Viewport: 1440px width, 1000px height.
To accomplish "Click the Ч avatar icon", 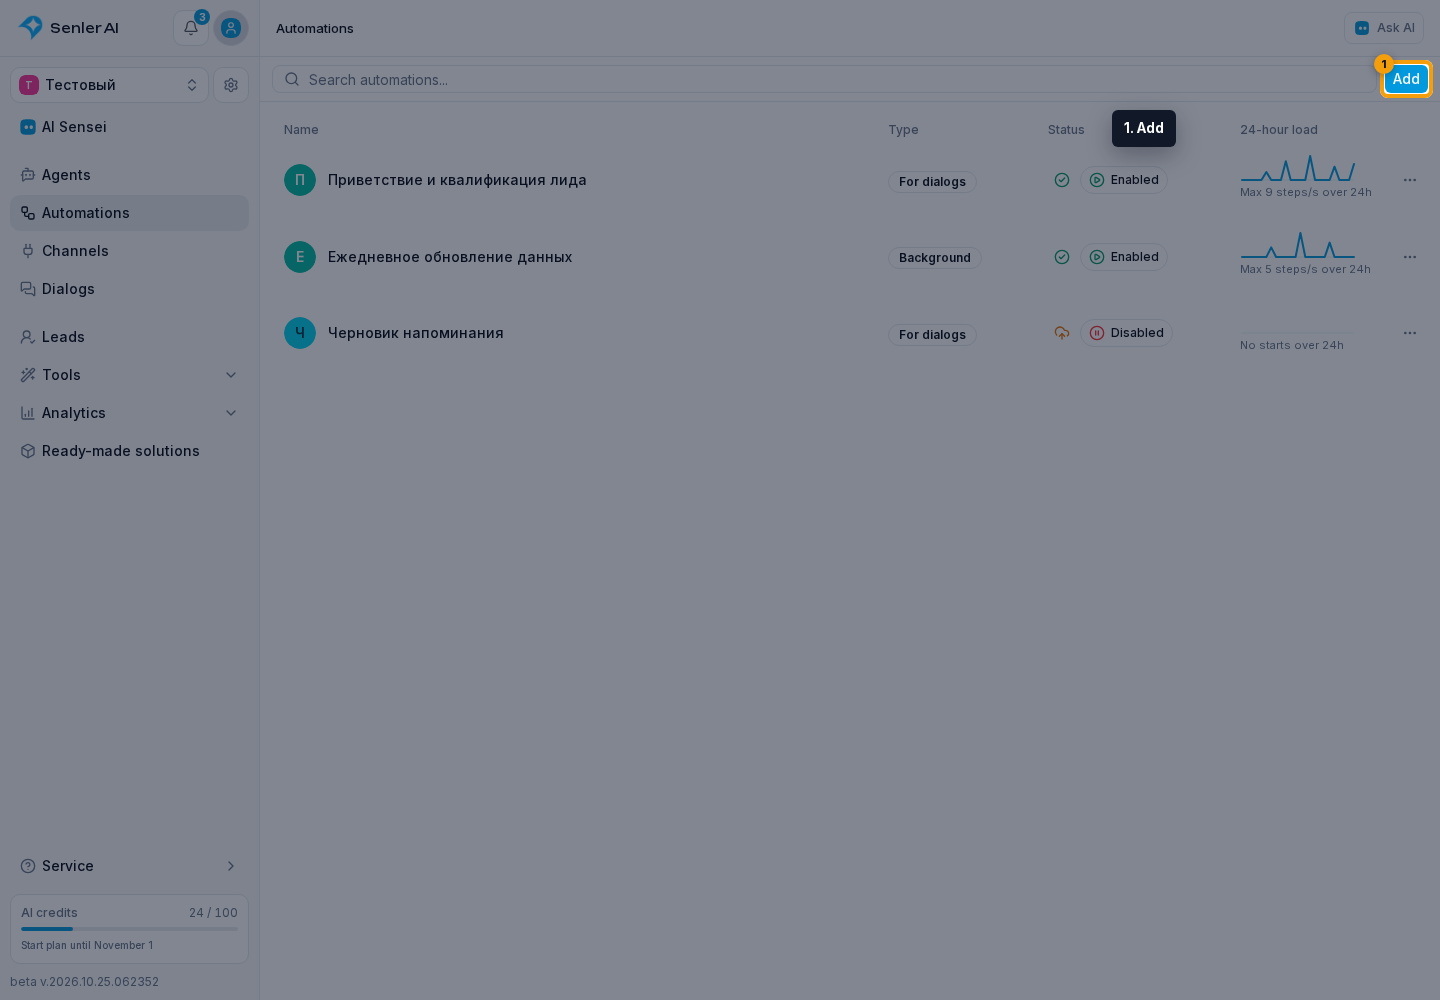I will click(x=300, y=333).
